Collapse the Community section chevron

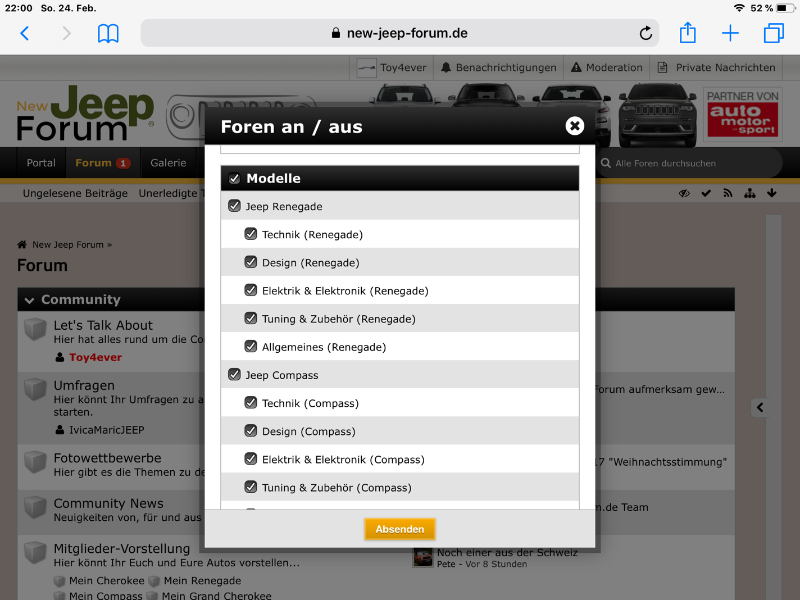click(30, 300)
